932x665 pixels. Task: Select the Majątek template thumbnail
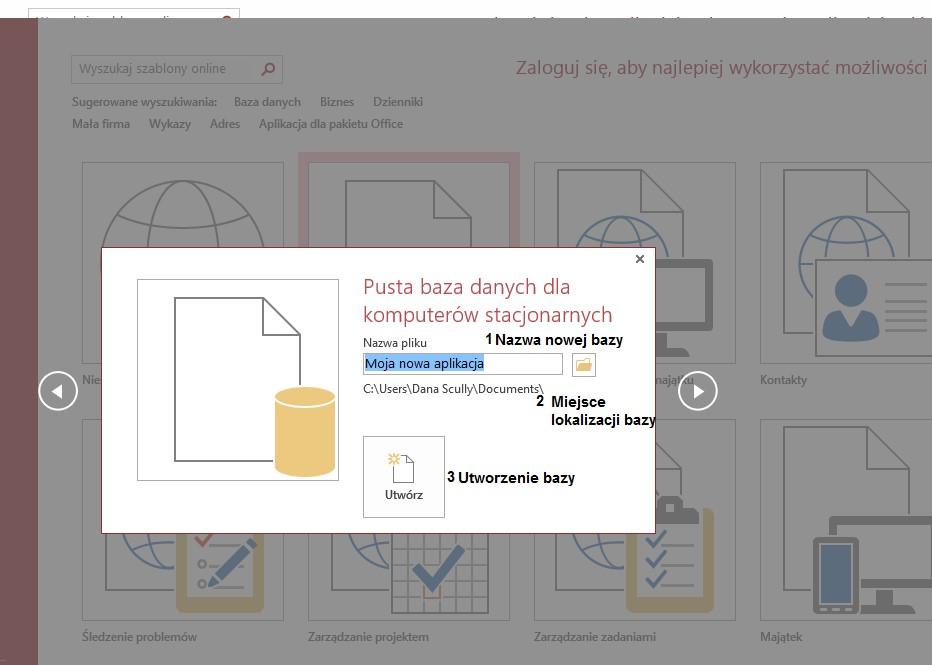(846, 520)
